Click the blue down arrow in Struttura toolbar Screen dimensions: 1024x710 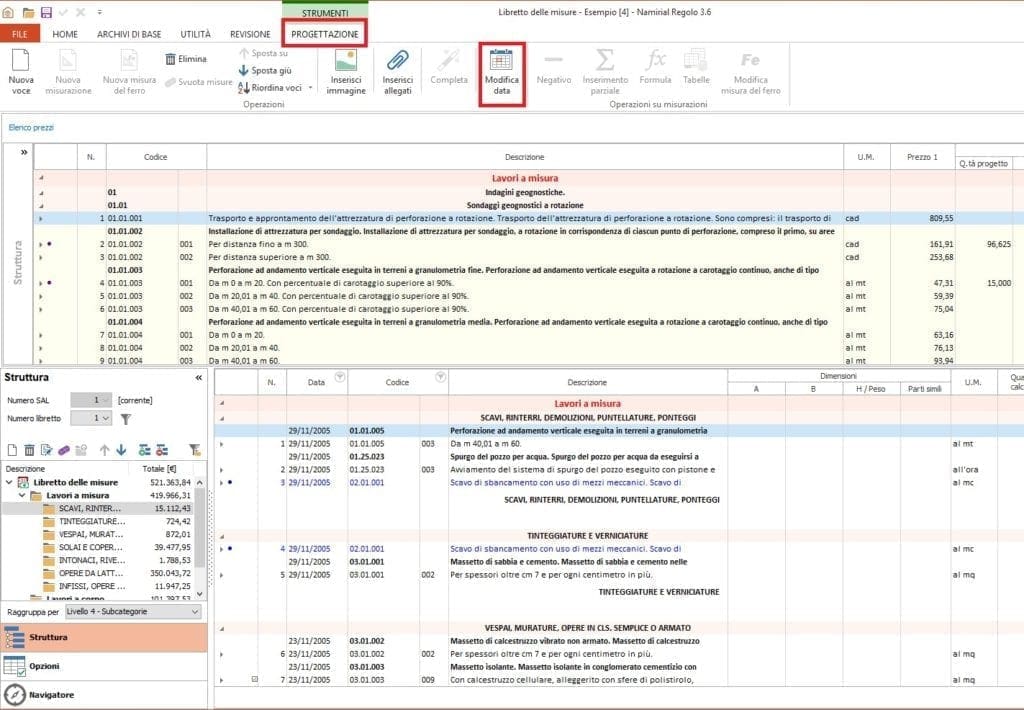(121, 450)
